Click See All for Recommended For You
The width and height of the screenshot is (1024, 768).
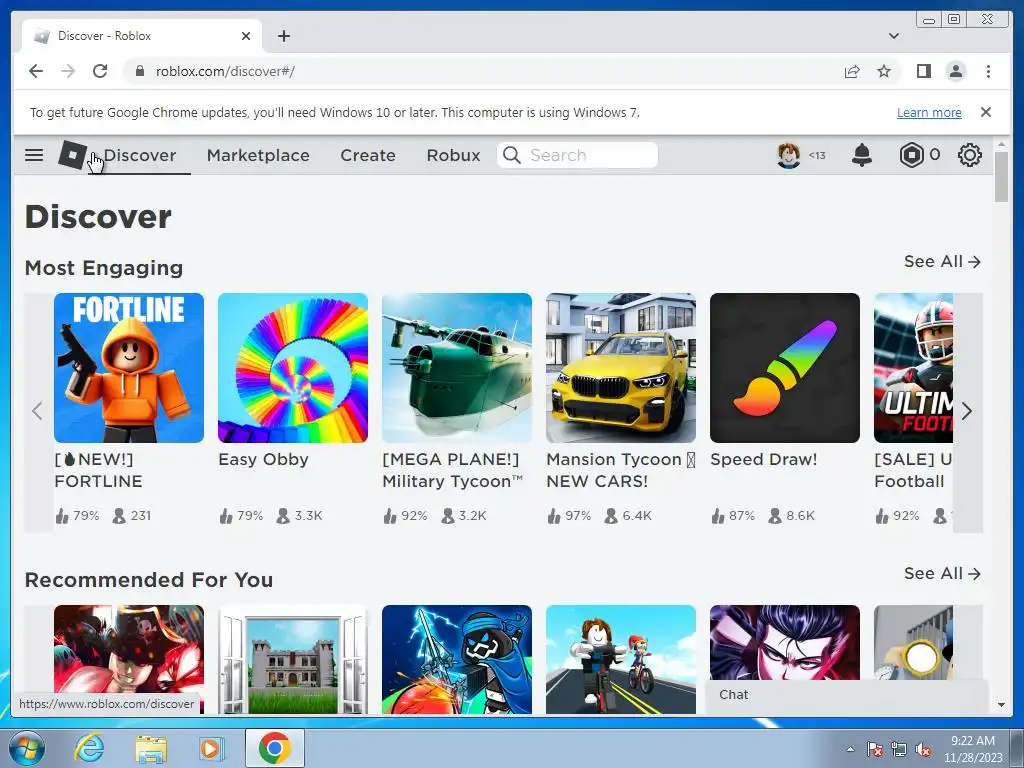pyautogui.click(x=942, y=573)
